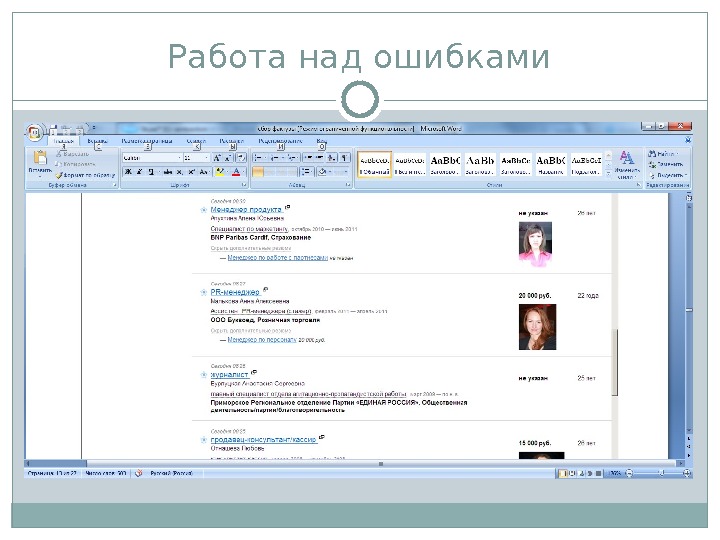Viewport: 720px width, 540px height.
Task: Open the 'Менеджер продукта' resume link
Action: click(246, 209)
